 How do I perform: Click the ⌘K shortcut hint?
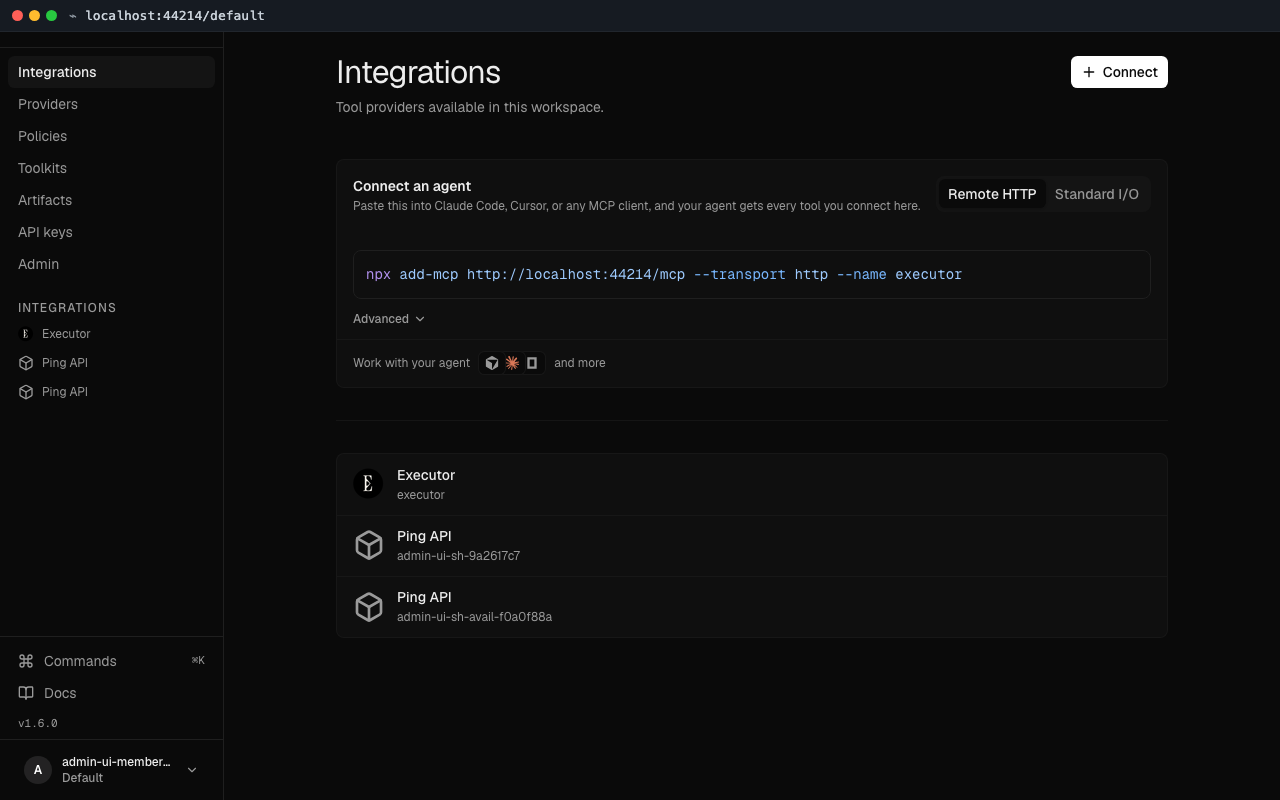(x=198, y=661)
